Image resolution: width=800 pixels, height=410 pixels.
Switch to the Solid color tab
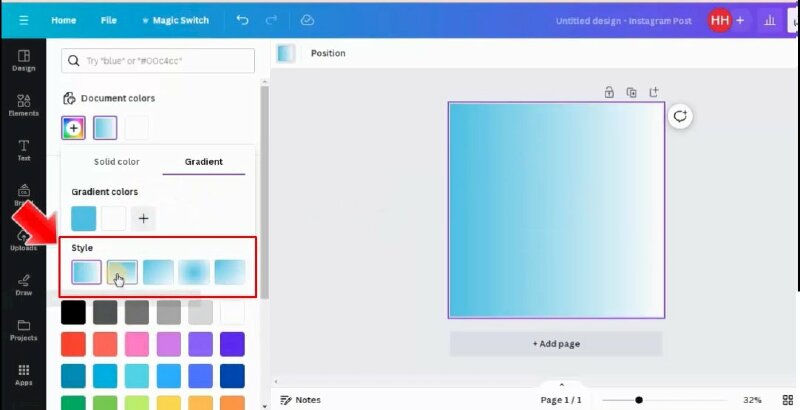[x=116, y=162]
